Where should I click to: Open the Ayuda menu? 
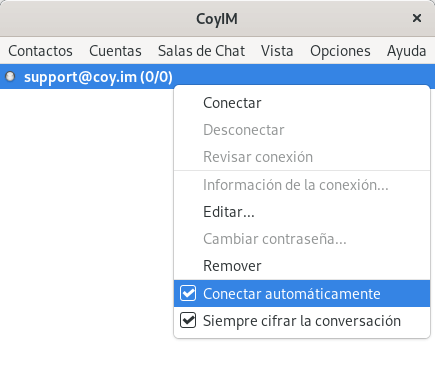(406, 51)
